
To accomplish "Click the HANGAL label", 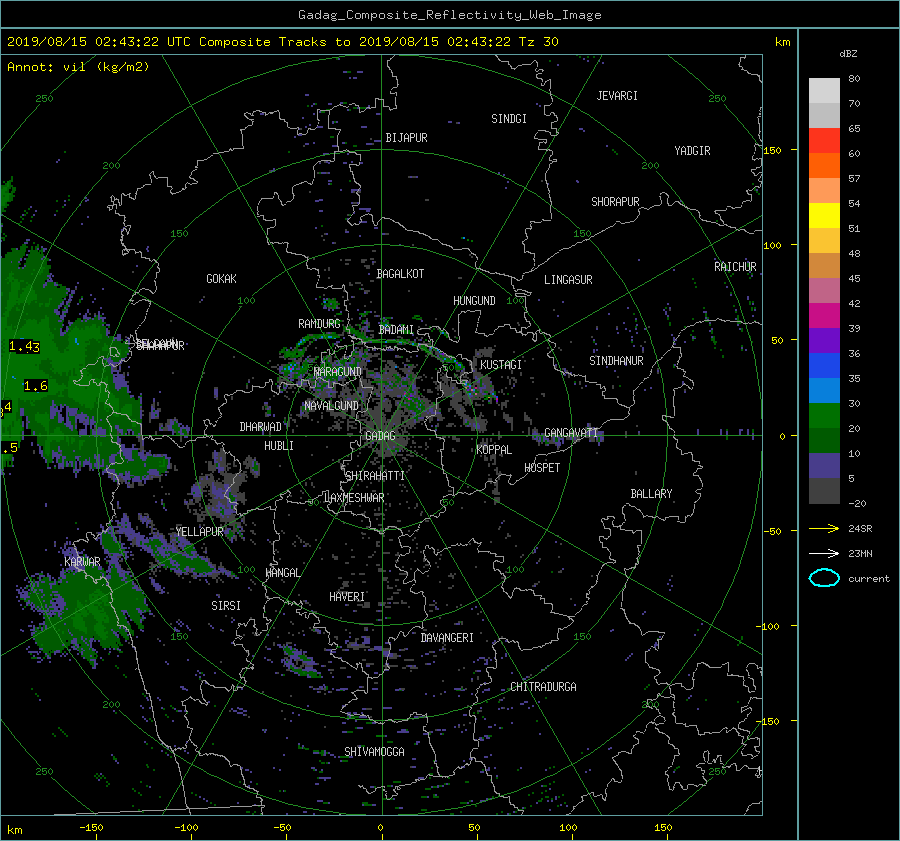I will point(283,573).
